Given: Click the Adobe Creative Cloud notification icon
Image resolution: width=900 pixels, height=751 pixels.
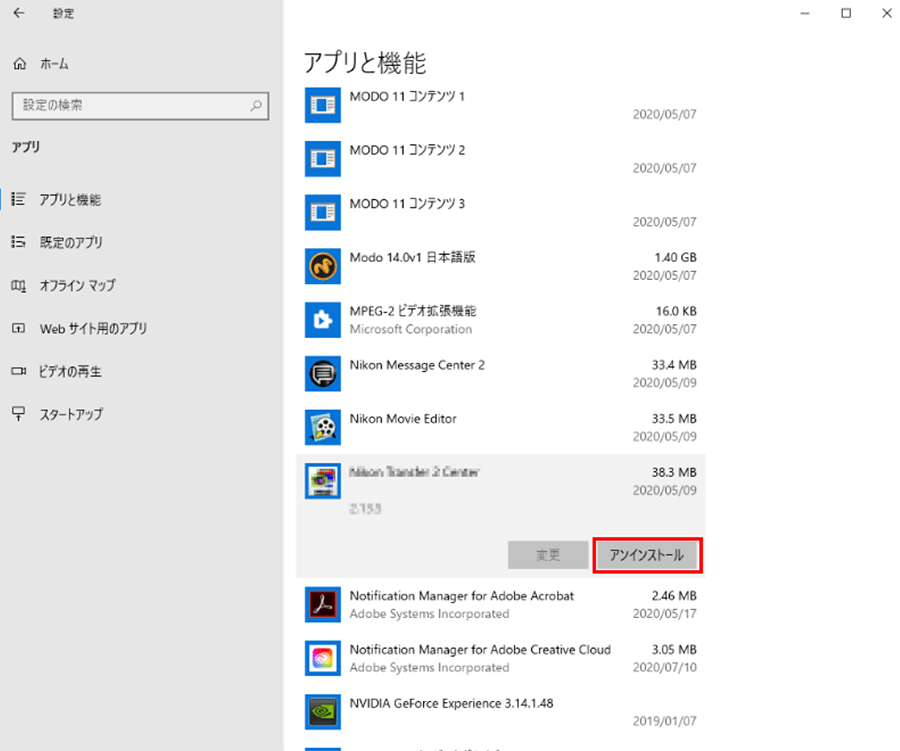Looking at the screenshot, I should pyautogui.click(x=323, y=659).
